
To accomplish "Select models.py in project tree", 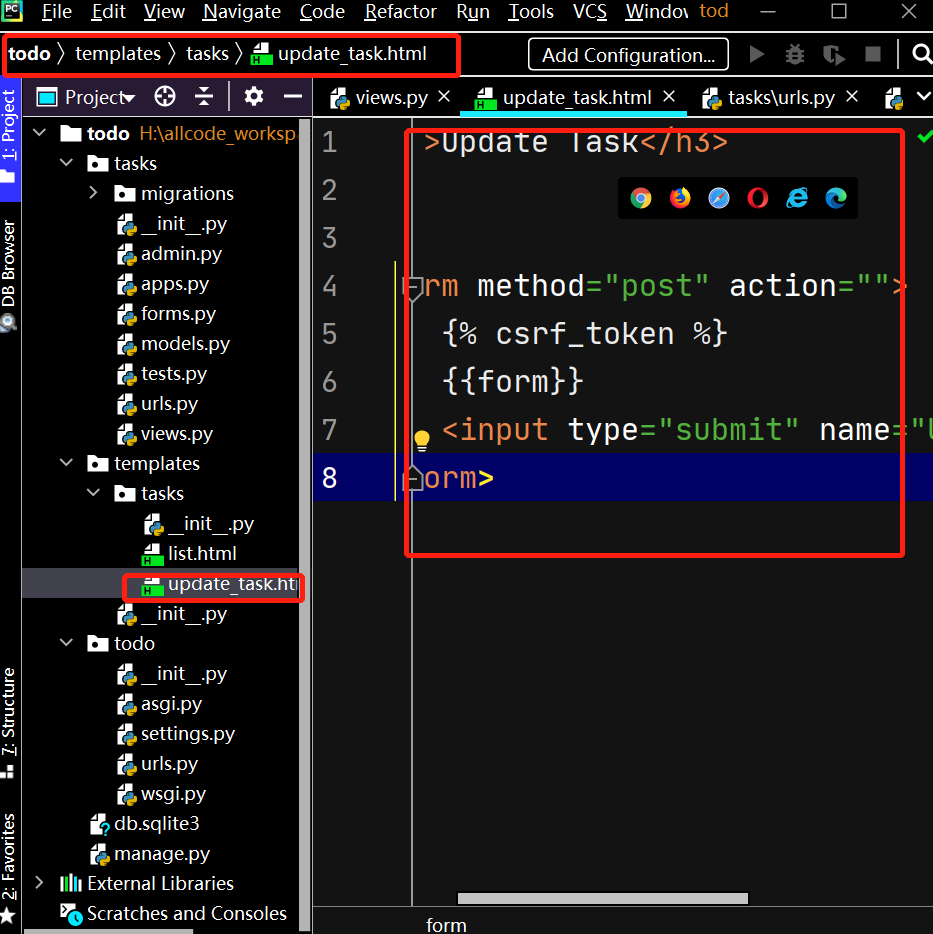I will (173, 343).
